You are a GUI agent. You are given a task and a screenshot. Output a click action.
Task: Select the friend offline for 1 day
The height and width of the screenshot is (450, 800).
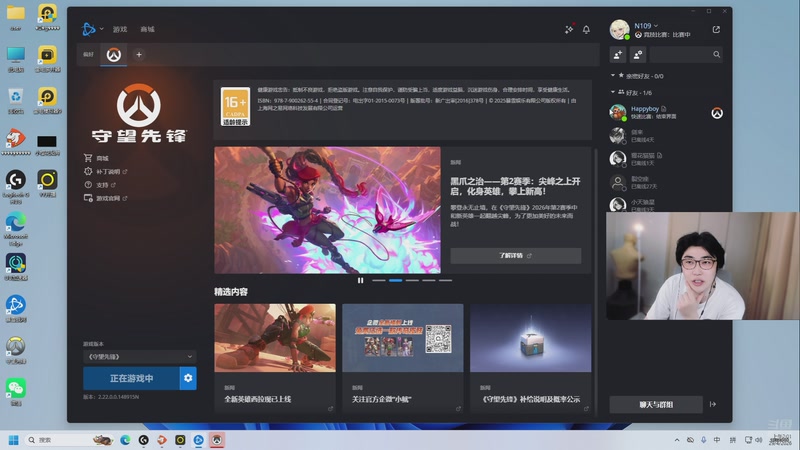point(666,159)
